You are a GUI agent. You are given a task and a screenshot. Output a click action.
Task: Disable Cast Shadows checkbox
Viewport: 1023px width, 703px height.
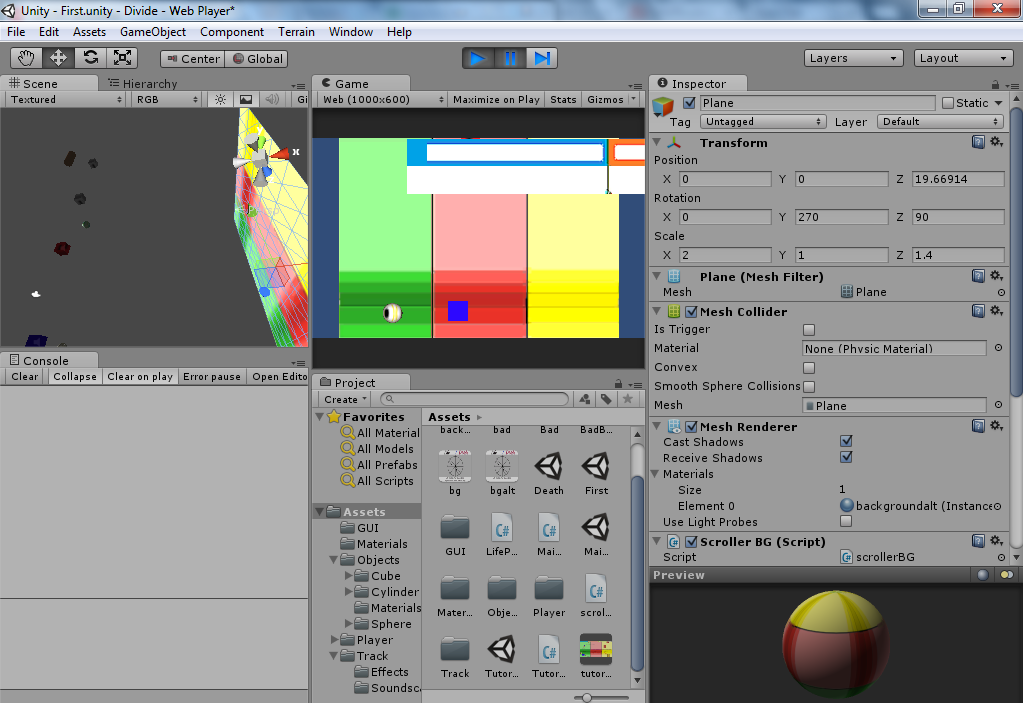846,441
